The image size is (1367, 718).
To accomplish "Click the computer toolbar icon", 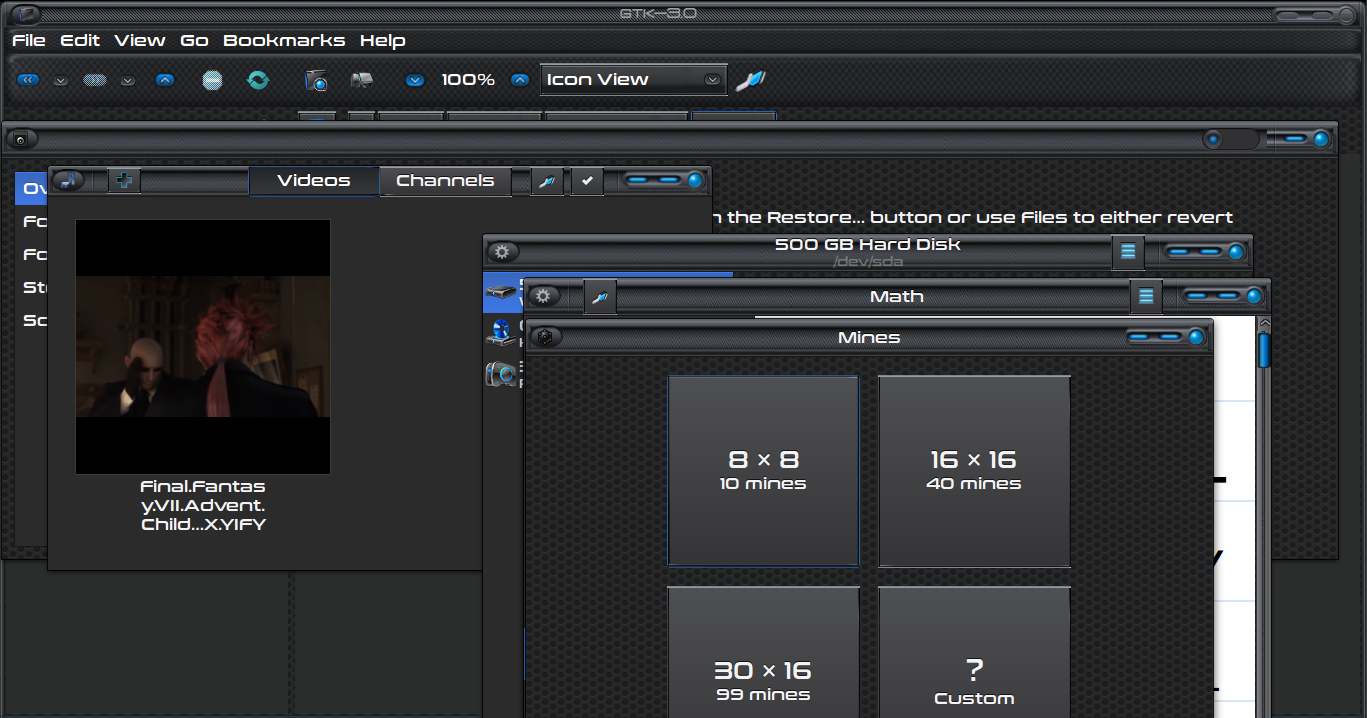I will [362, 80].
